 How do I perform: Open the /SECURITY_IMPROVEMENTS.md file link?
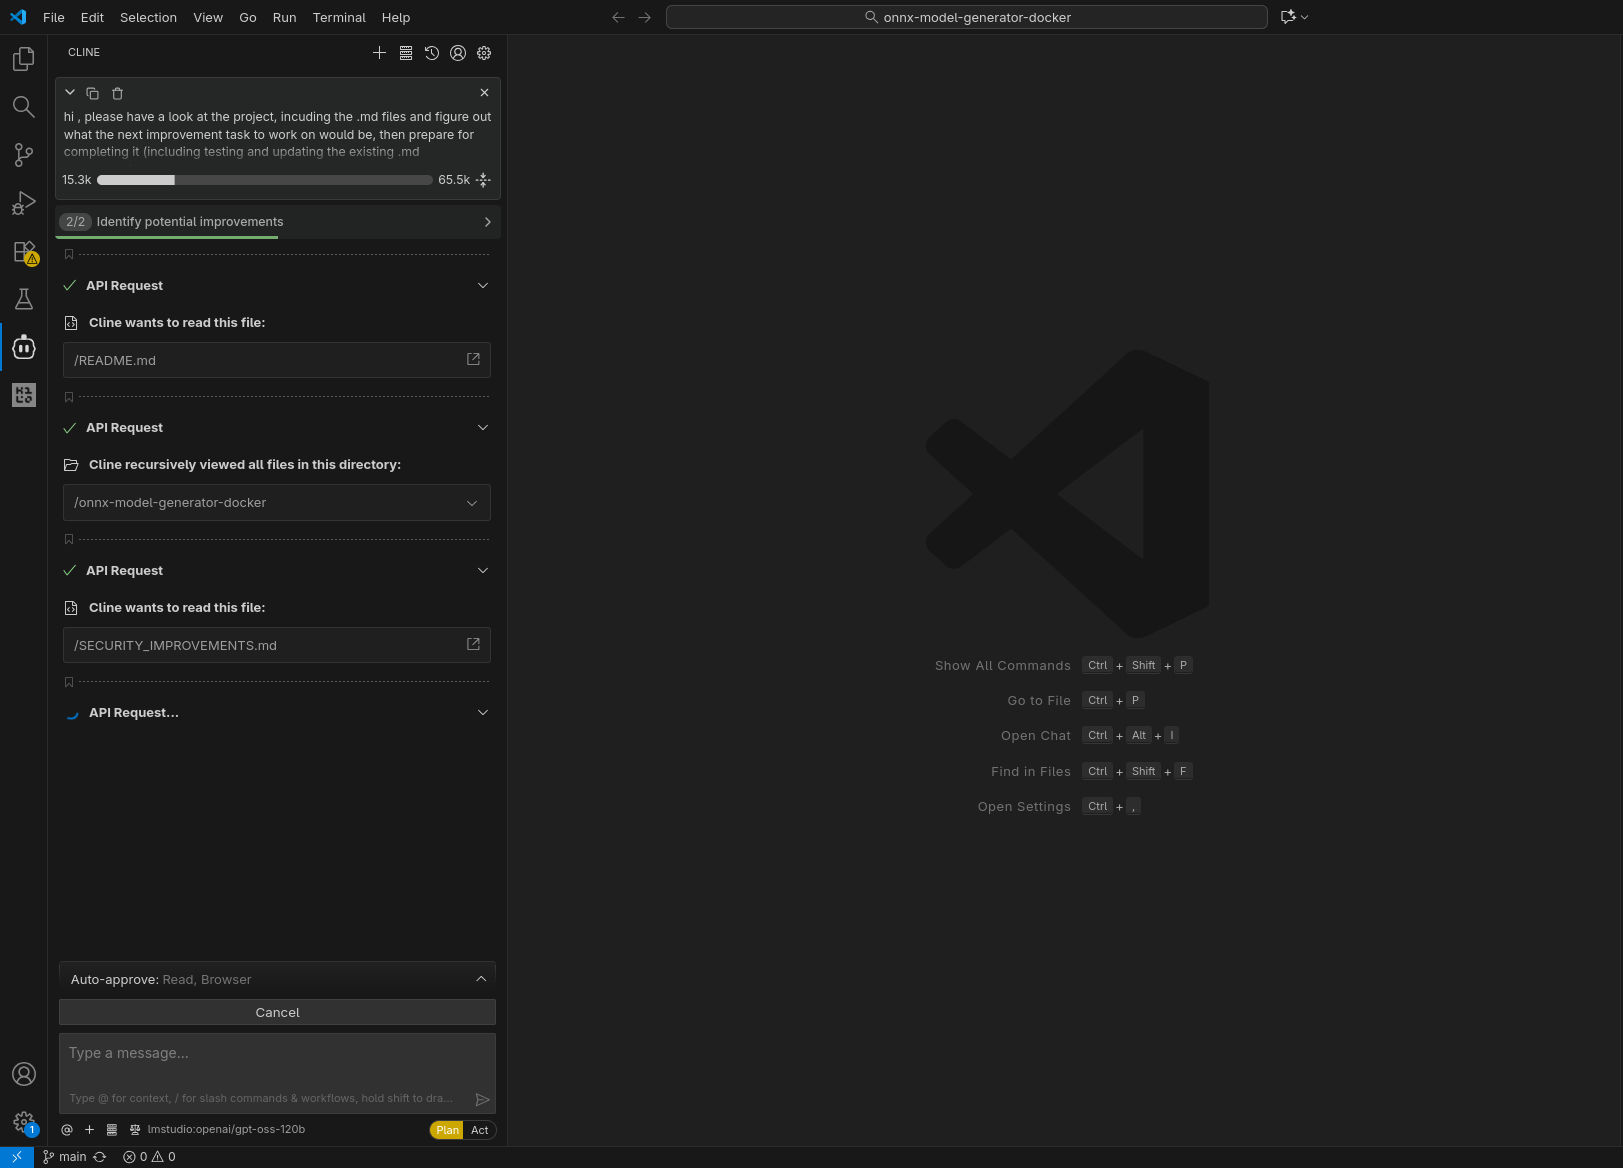[473, 645]
